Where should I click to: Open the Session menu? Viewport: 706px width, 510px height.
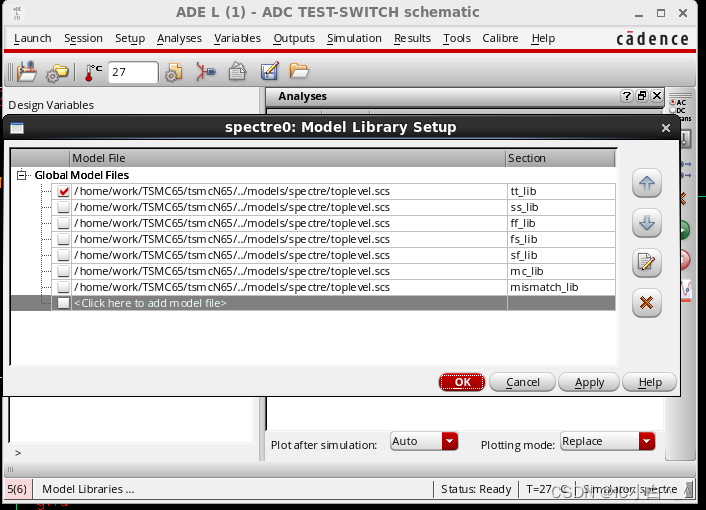tap(83, 38)
